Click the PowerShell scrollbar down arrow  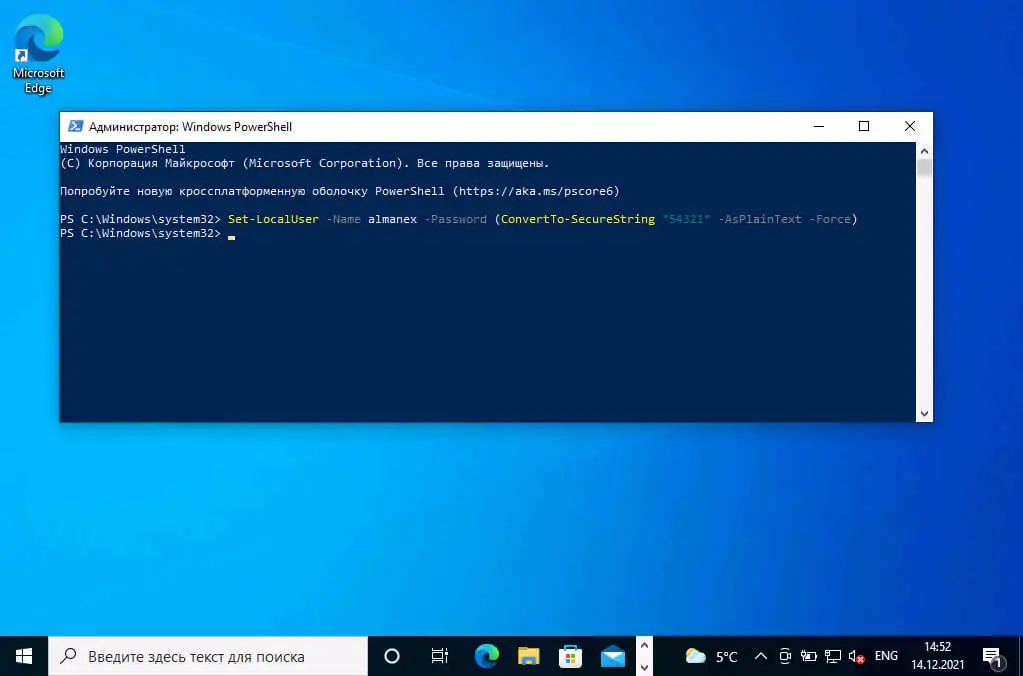pyautogui.click(x=924, y=413)
